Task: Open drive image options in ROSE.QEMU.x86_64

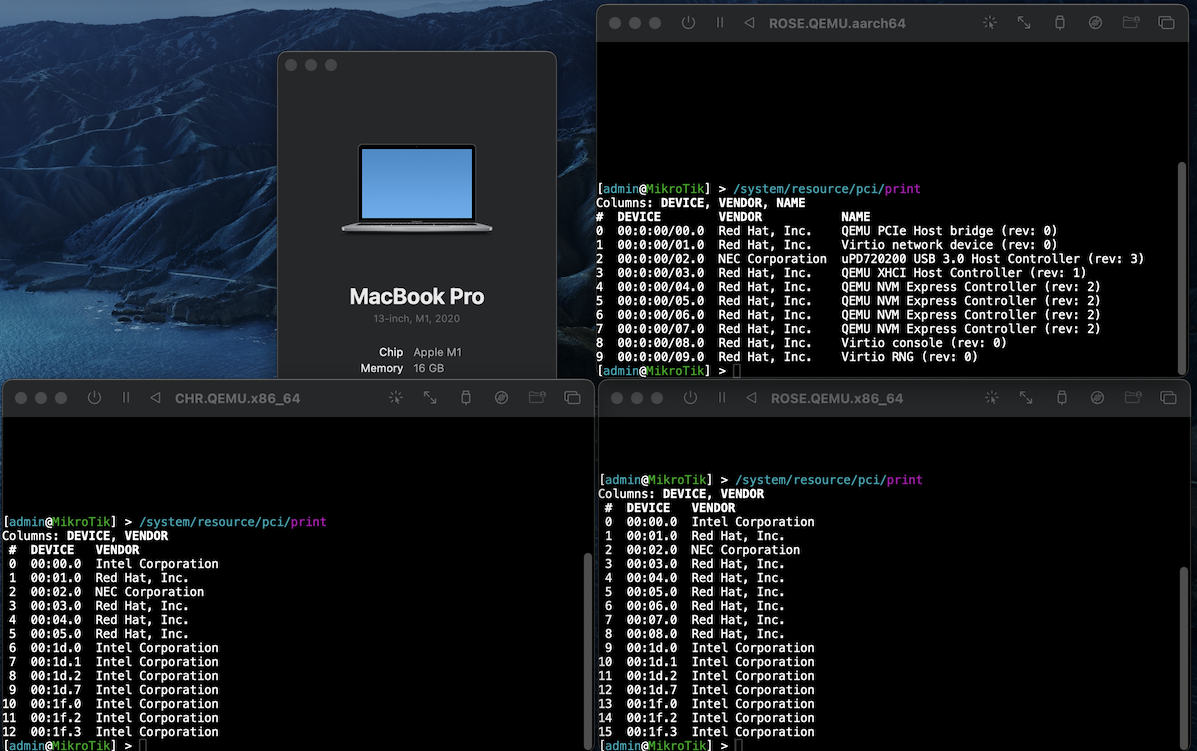Action: click(x=1097, y=398)
